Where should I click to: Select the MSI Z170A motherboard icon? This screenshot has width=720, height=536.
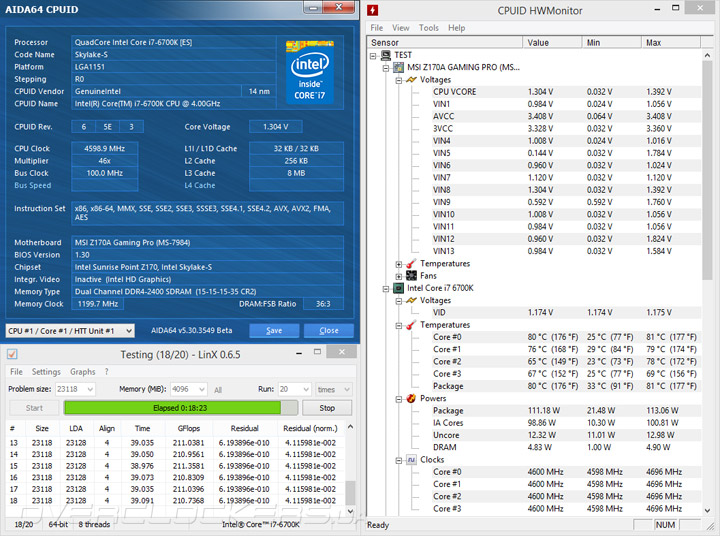[398, 68]
